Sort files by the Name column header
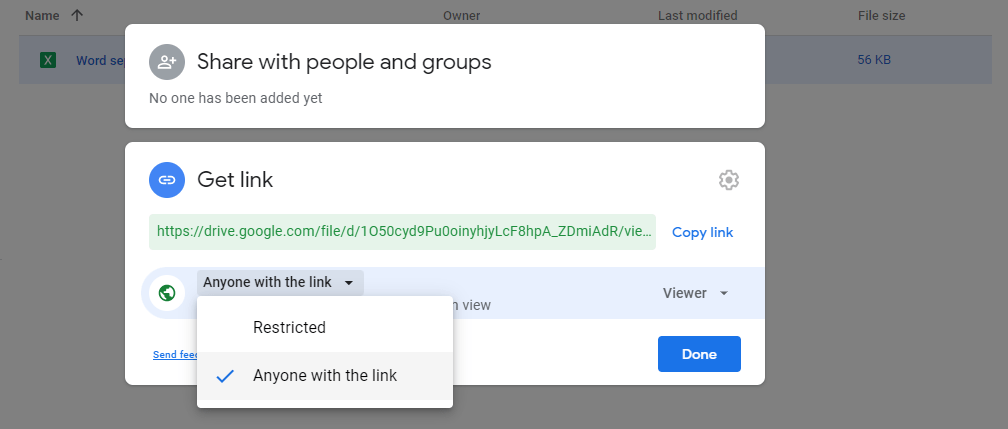 click(42, 16)
